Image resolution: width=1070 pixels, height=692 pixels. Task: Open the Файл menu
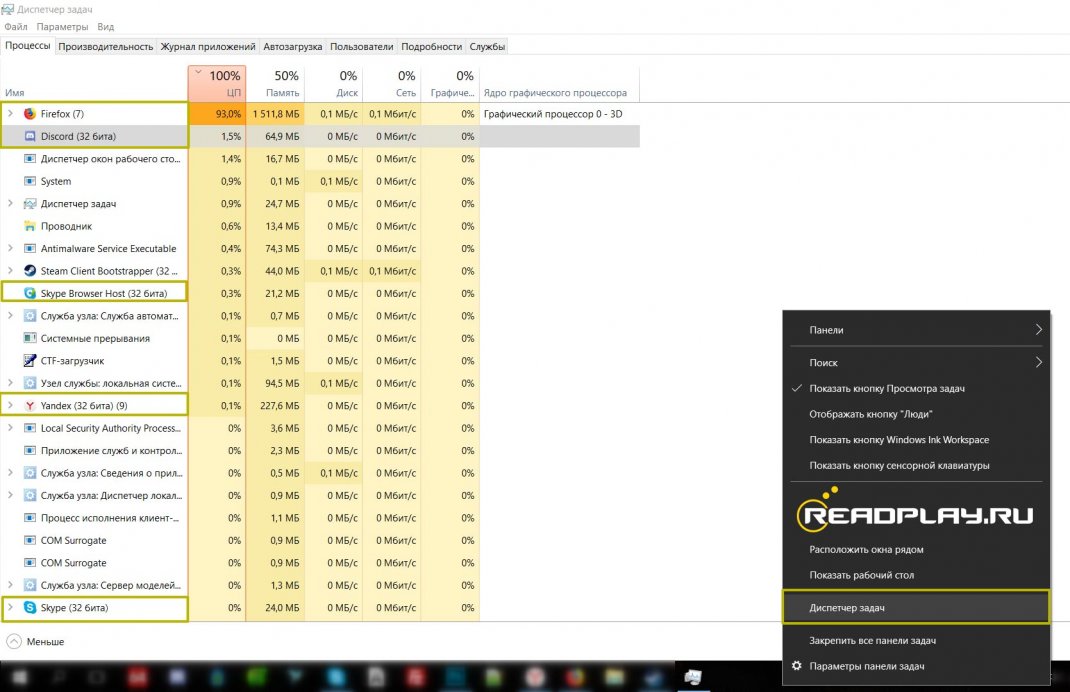point(16,27)
